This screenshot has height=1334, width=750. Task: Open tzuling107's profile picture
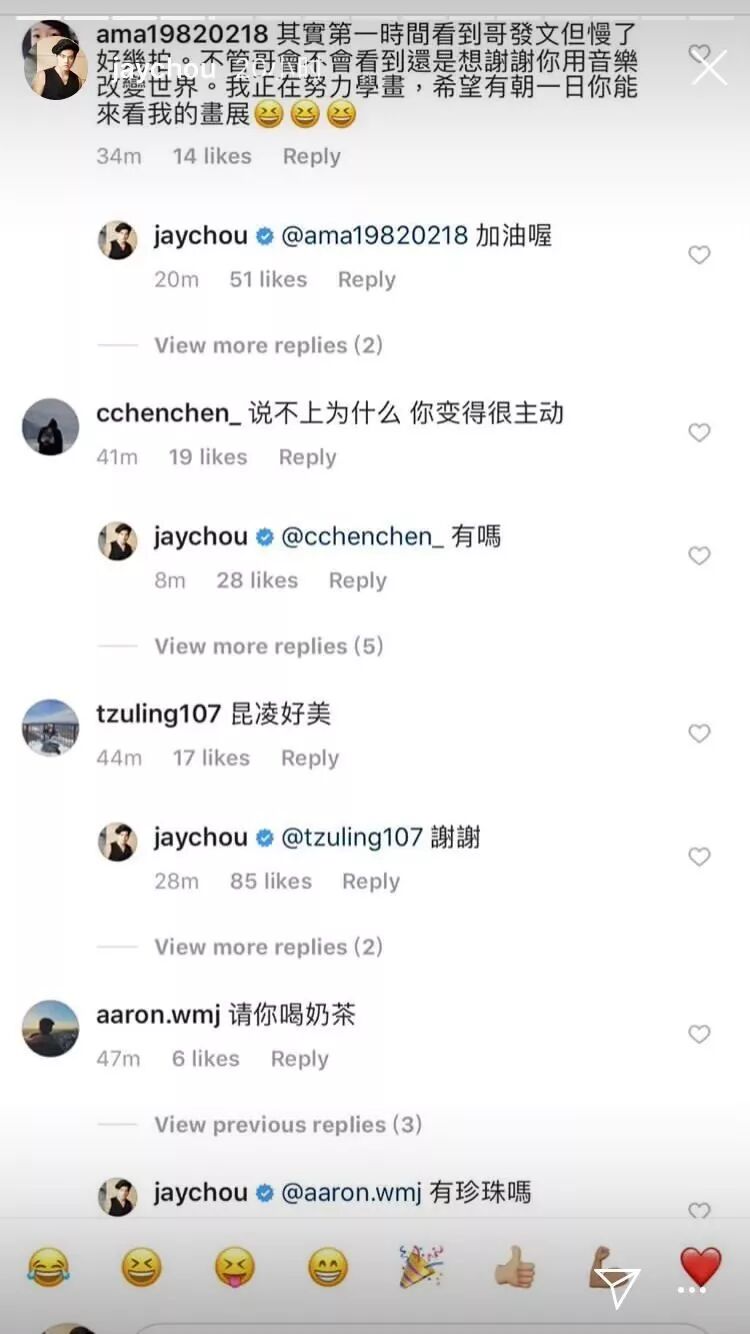50,727
